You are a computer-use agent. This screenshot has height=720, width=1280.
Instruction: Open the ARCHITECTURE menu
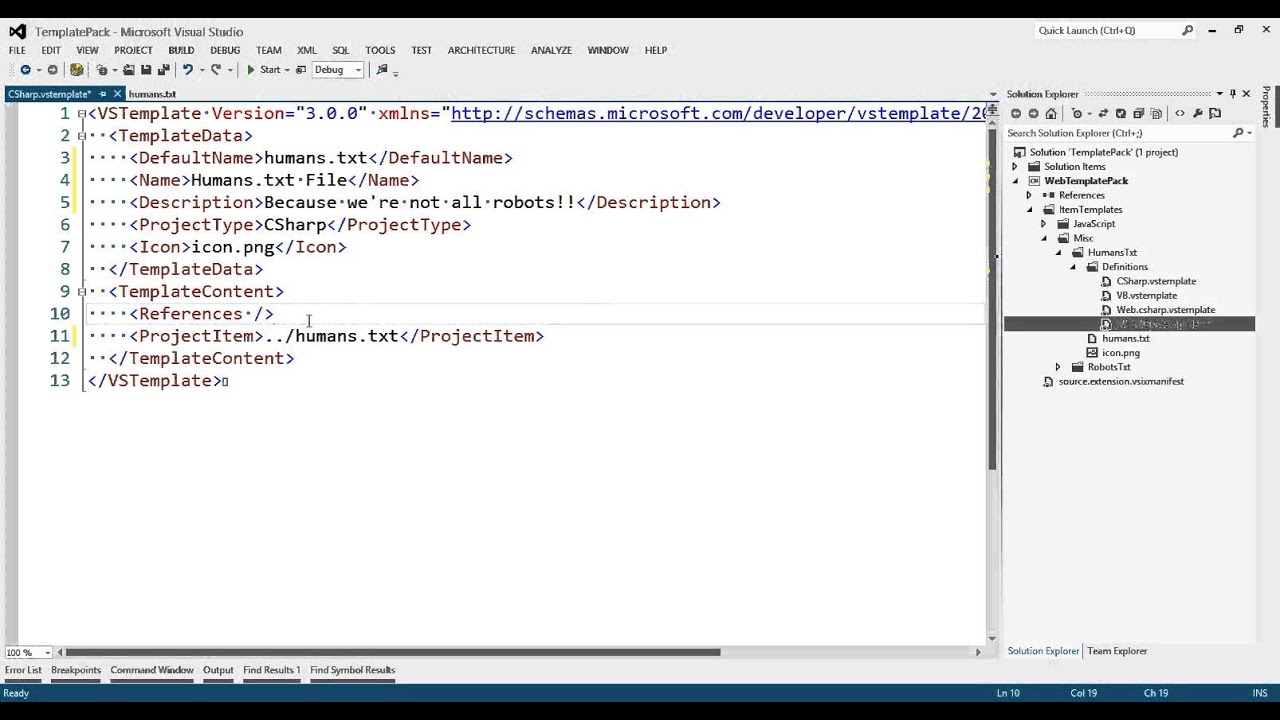coord(481,50)
